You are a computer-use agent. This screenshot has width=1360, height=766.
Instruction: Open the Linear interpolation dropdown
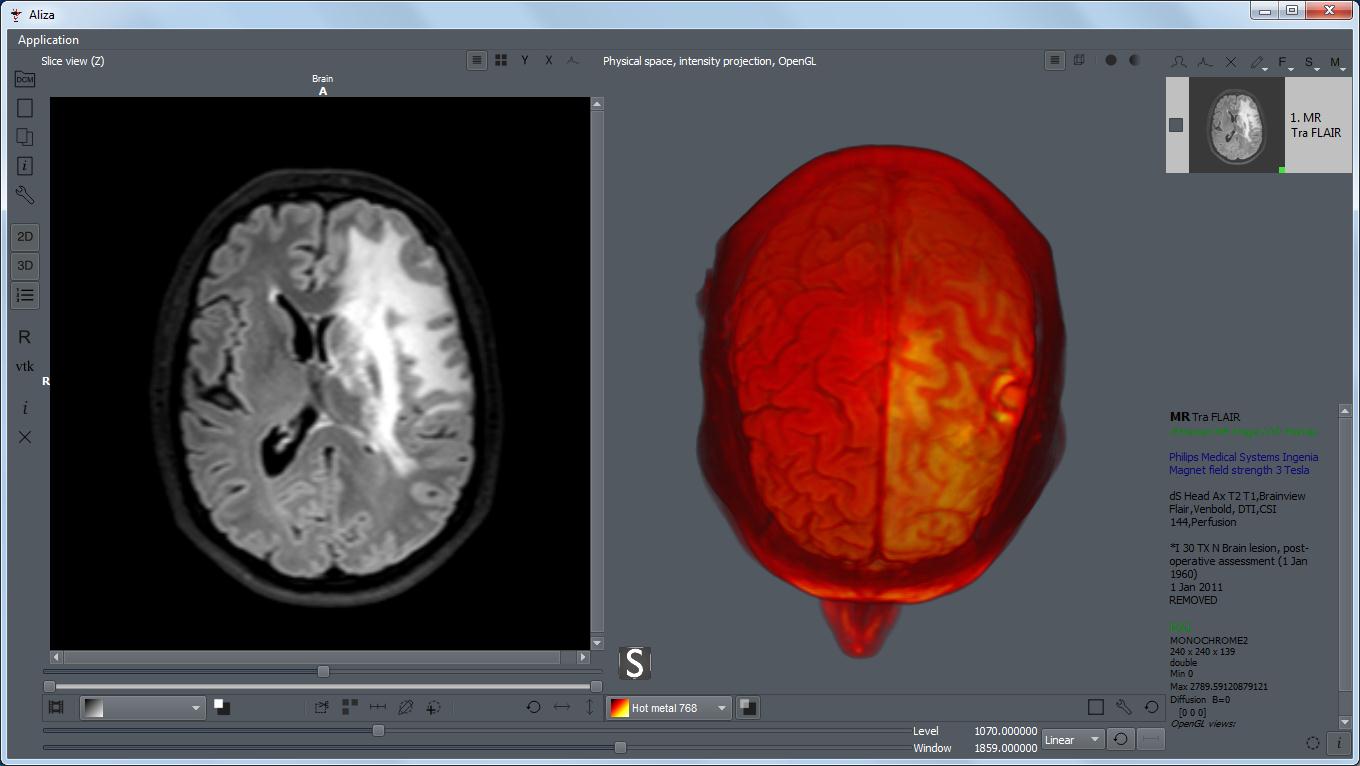1072,740
